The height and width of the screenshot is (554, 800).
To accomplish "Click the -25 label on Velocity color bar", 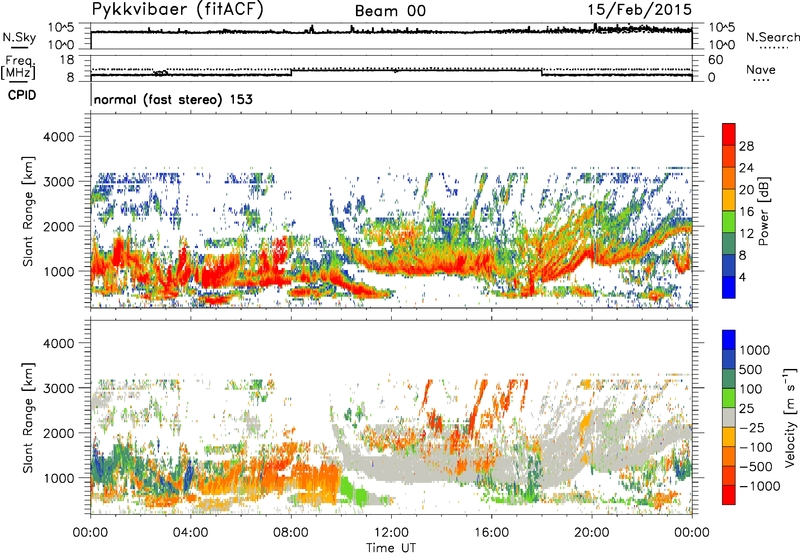I will click(x=752, y=428).
